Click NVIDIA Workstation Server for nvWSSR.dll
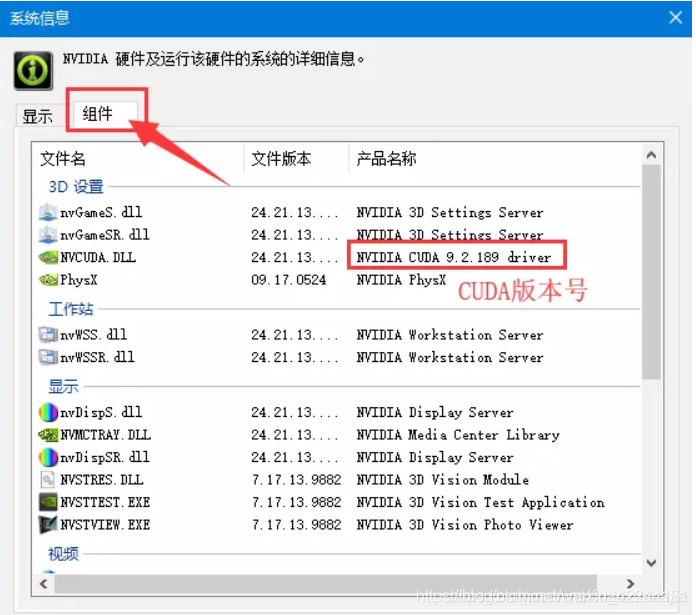Screen dimensions: 696x615 point(450,357)
